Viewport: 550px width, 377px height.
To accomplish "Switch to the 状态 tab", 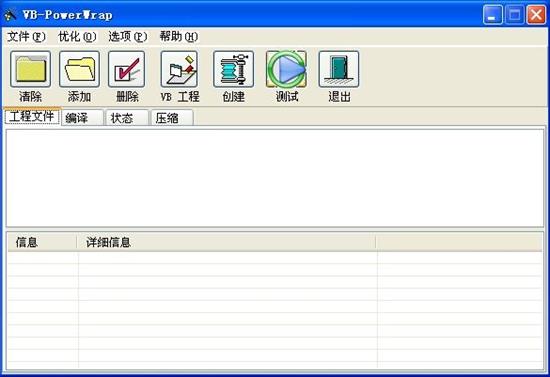I will click(x=127, y=118).
